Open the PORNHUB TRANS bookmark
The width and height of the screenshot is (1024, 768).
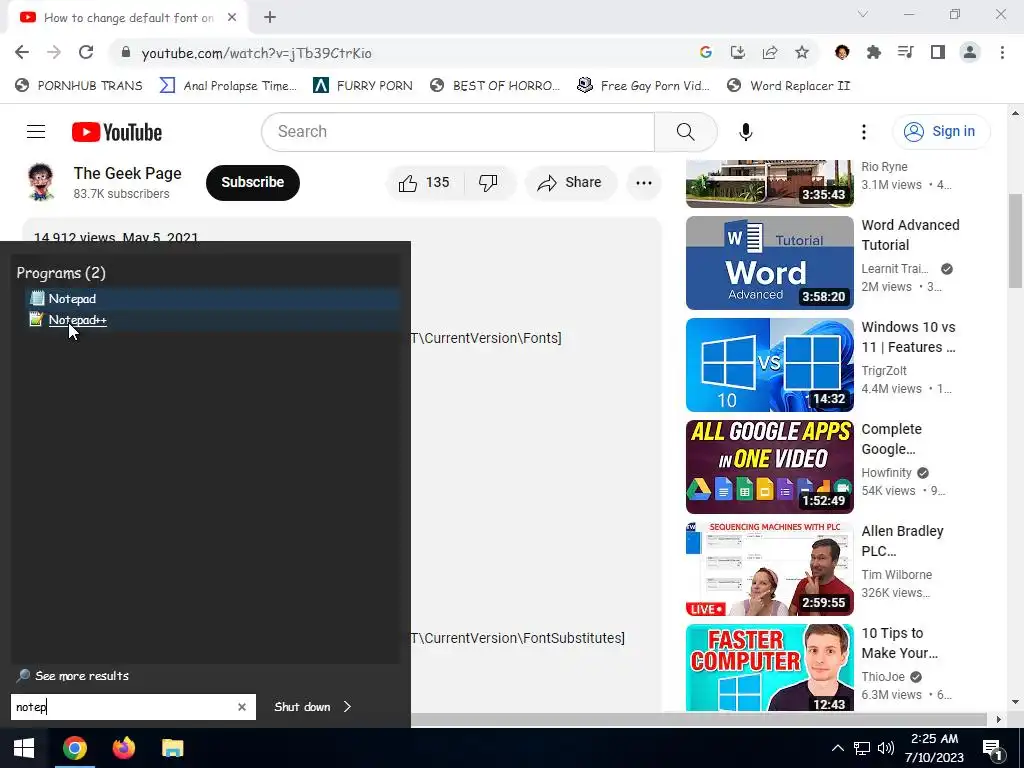pos(79,86)
